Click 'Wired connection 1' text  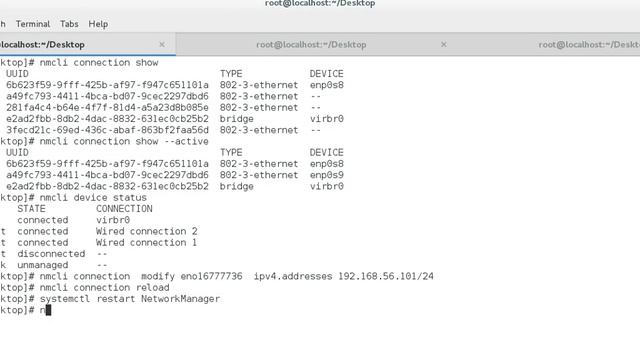point(146,242)
